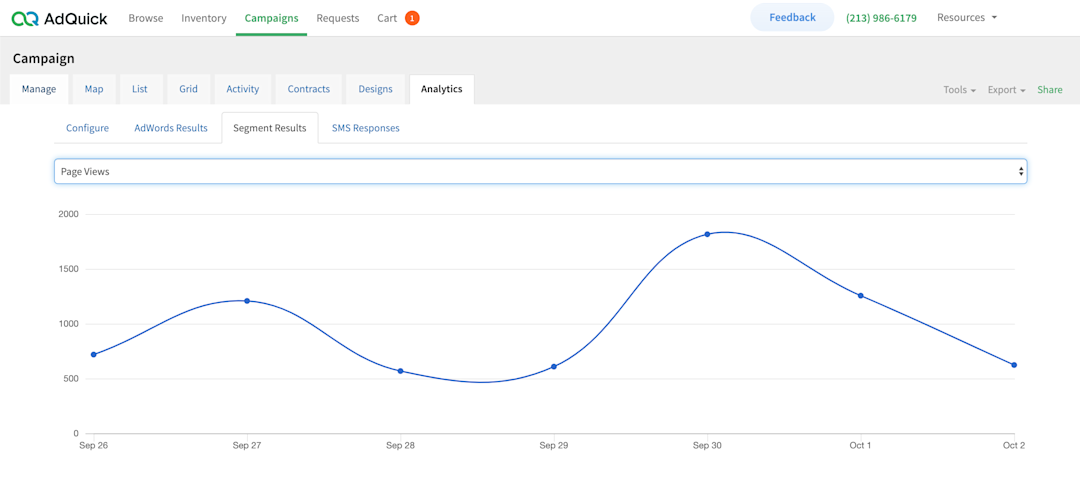Select the Sep 27 chart data point
The width and height of the screenshot is (1080, 486).
[247, 301]
